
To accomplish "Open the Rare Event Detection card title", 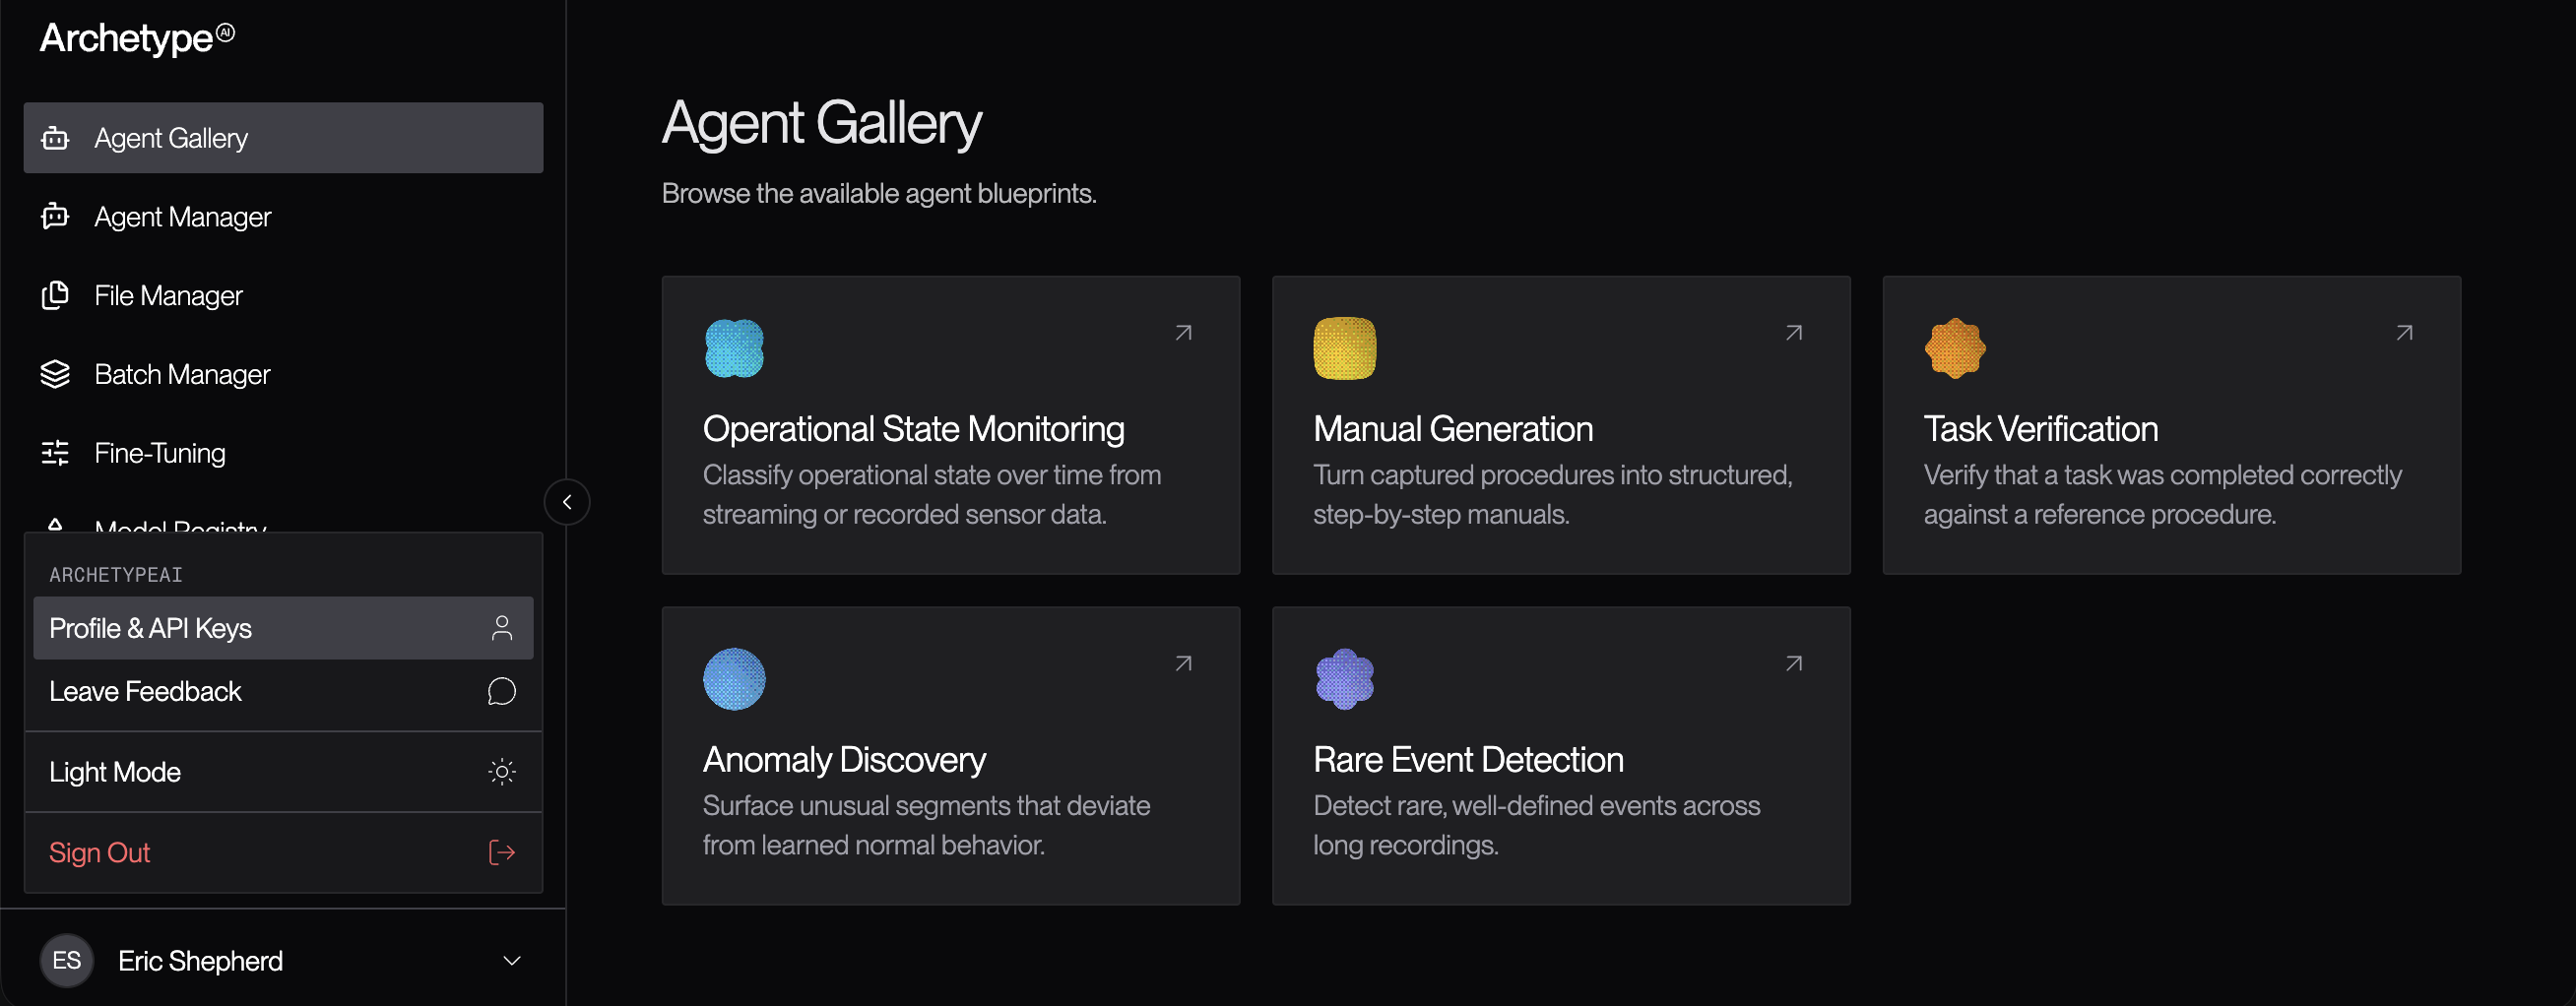I will point(1467,760).
